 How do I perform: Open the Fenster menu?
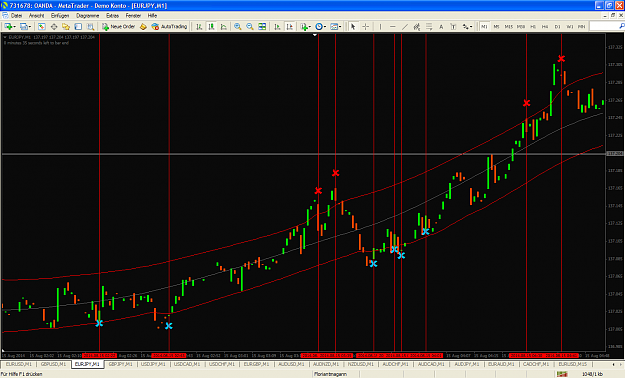point(133,16)
